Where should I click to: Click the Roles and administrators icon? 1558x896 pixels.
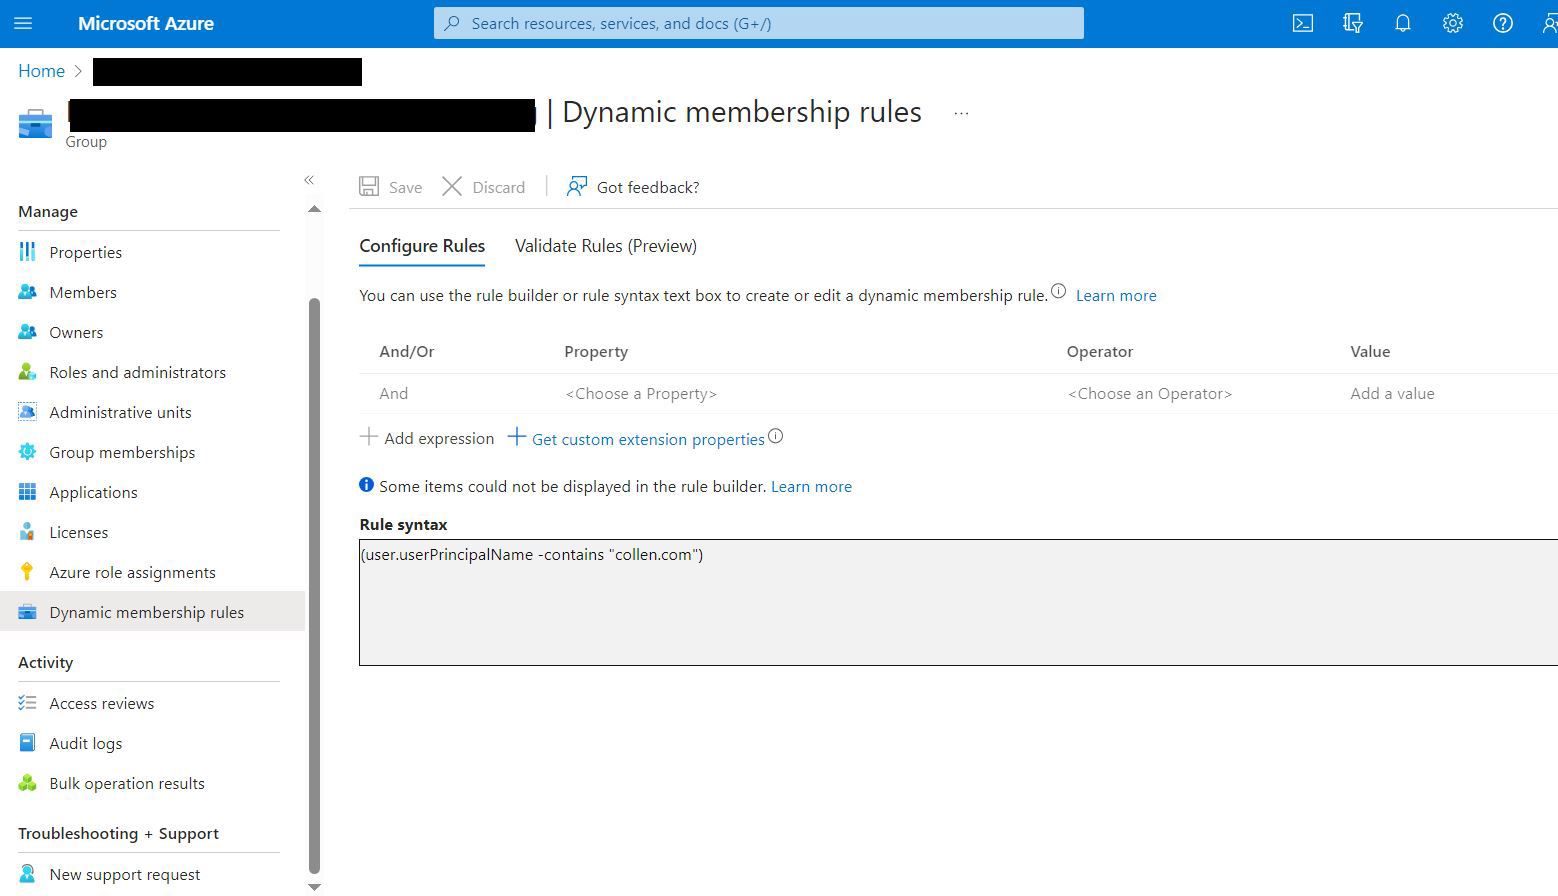27,372
